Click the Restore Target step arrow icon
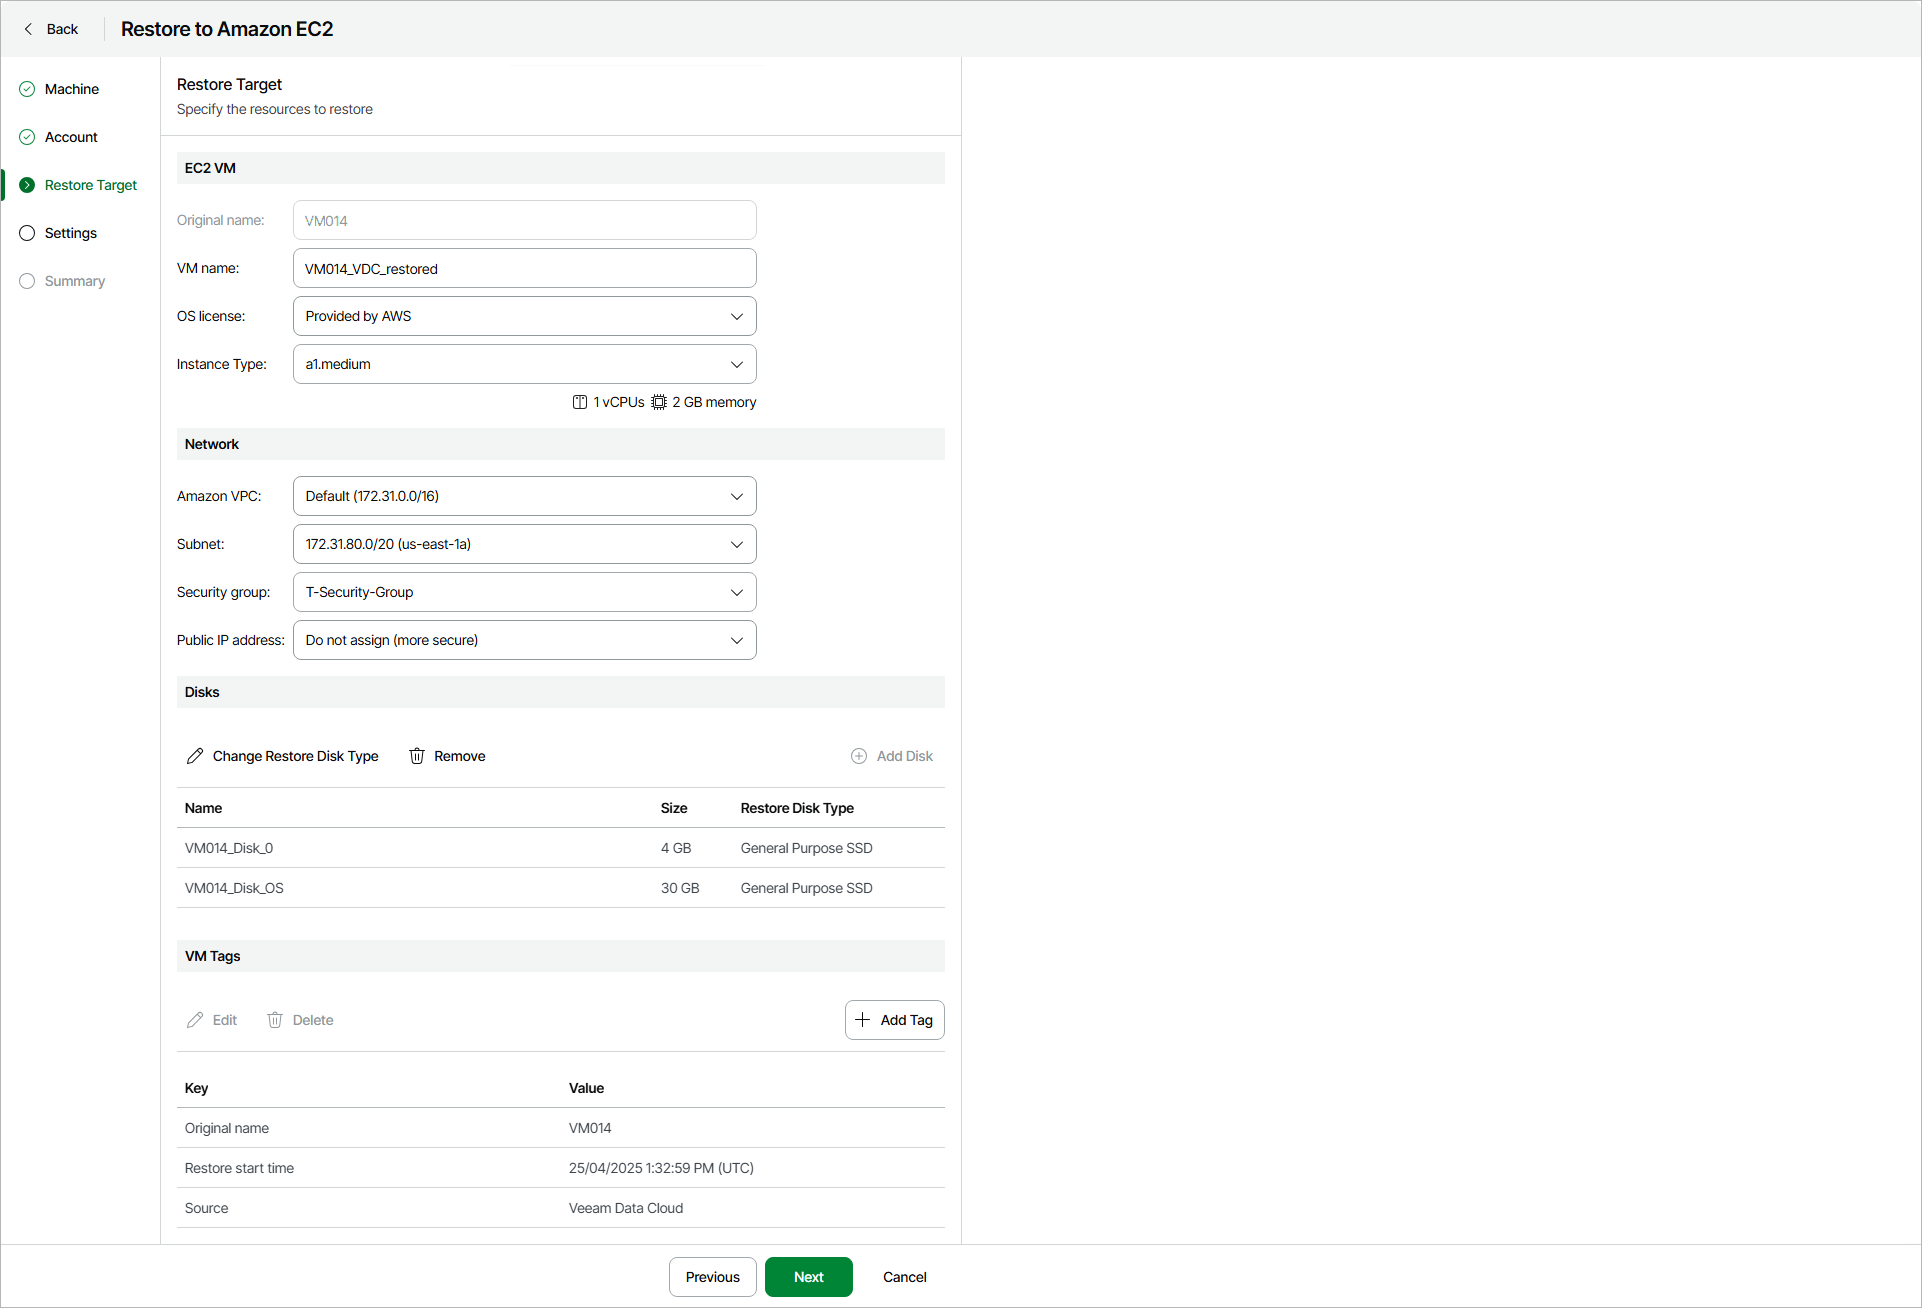This screenshot has height=1308, width=1922. coord(27,185)
